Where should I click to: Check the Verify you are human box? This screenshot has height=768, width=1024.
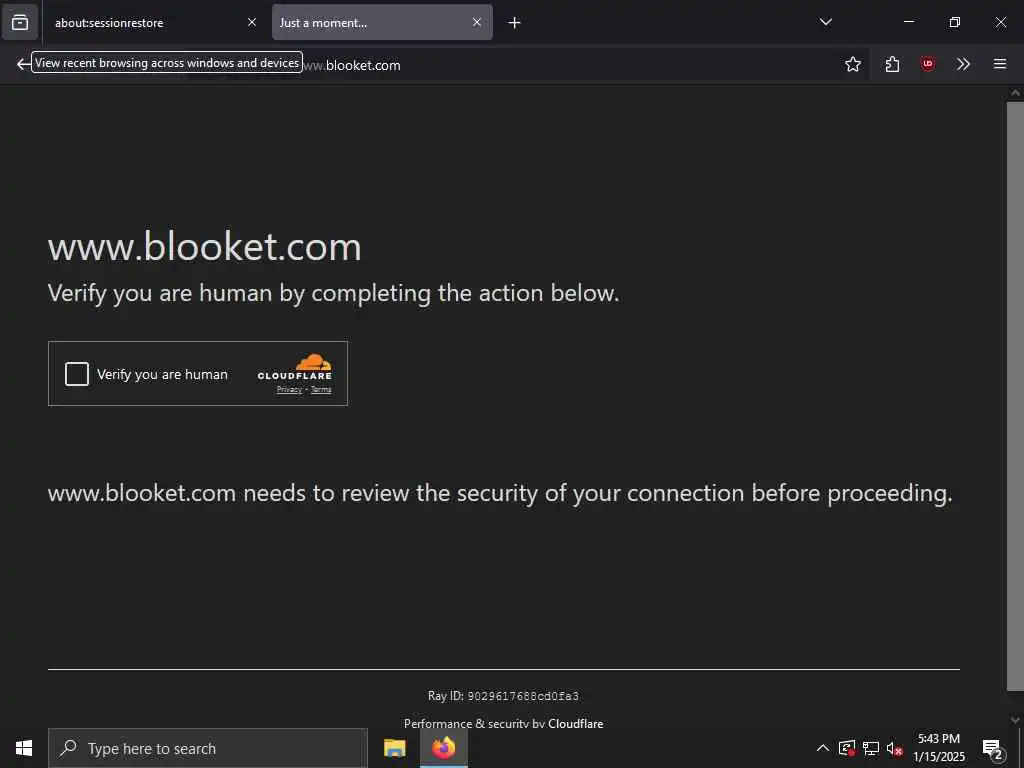point(77,374)
